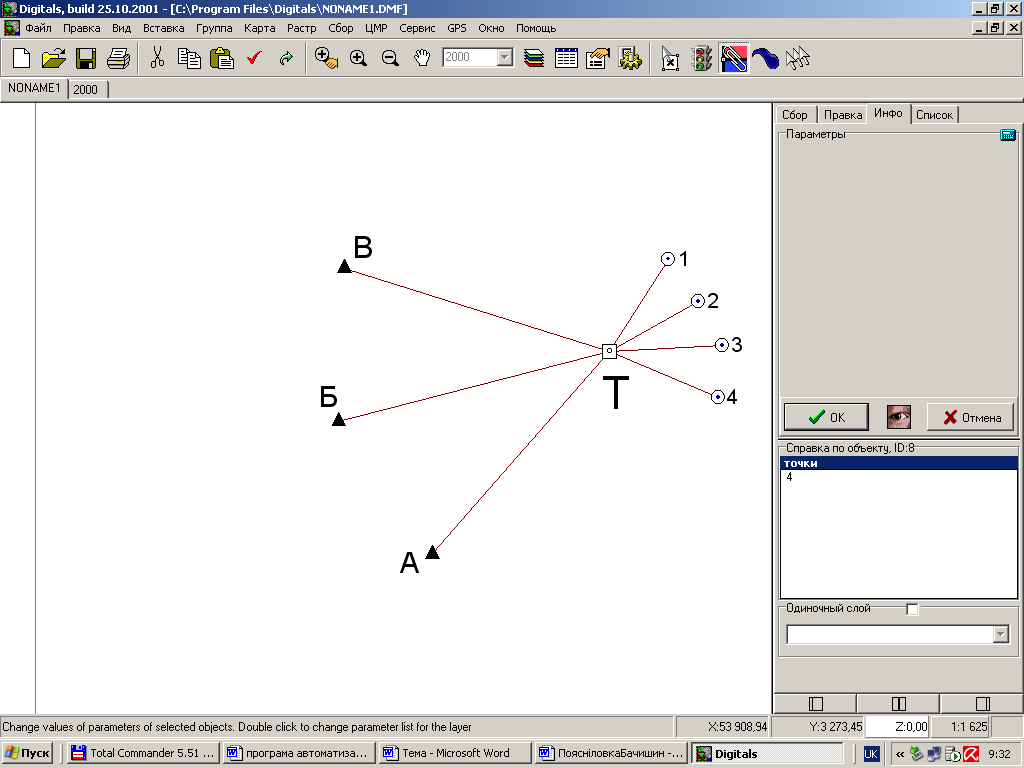Open the Сервис menu
The height and width of the screenshot is (768, 1024).
(x=417, y=28)
